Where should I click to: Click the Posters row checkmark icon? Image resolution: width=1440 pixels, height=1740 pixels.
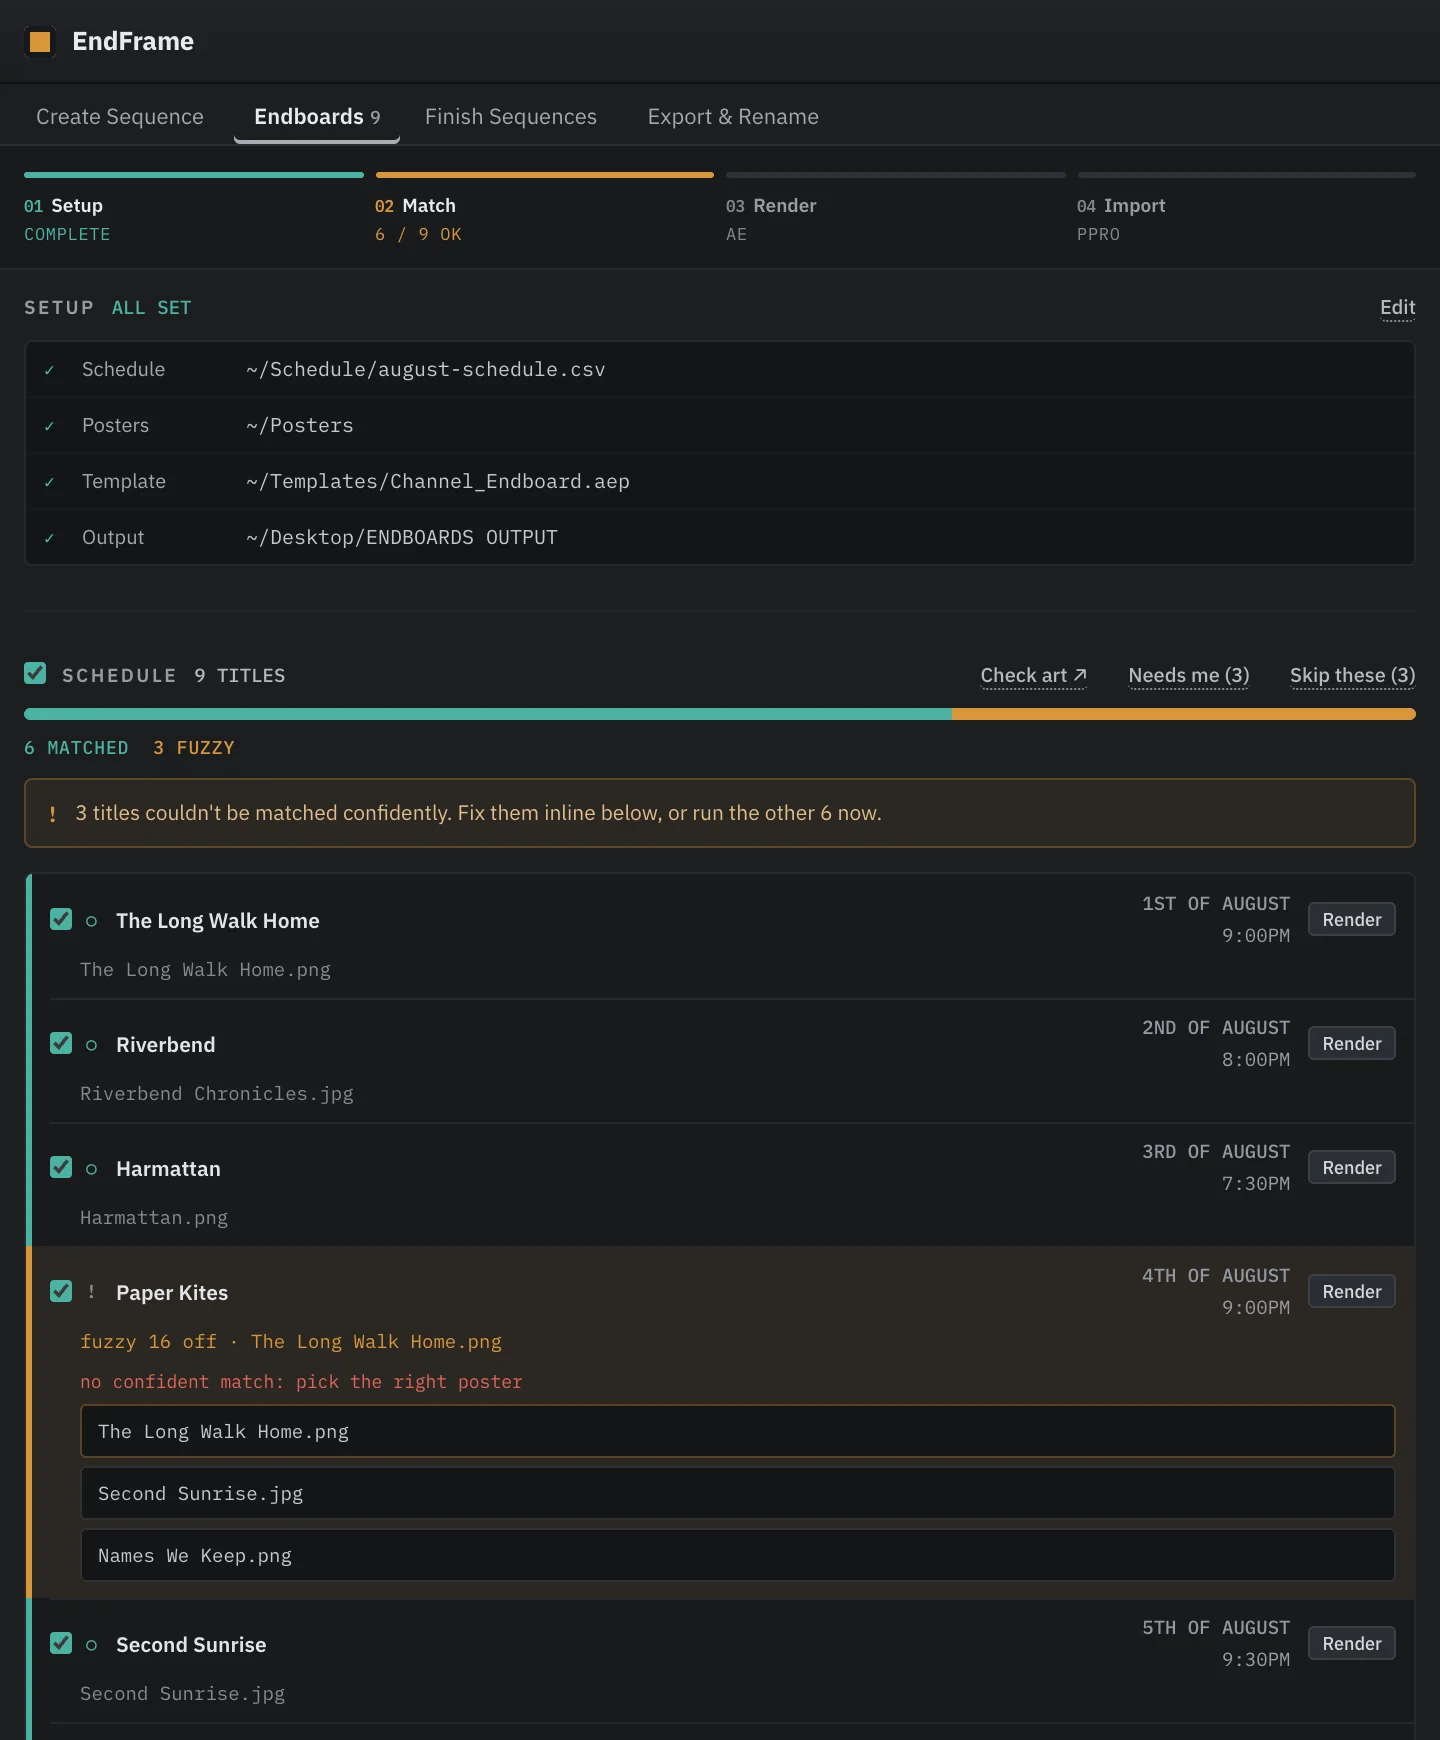coord(49,426)
